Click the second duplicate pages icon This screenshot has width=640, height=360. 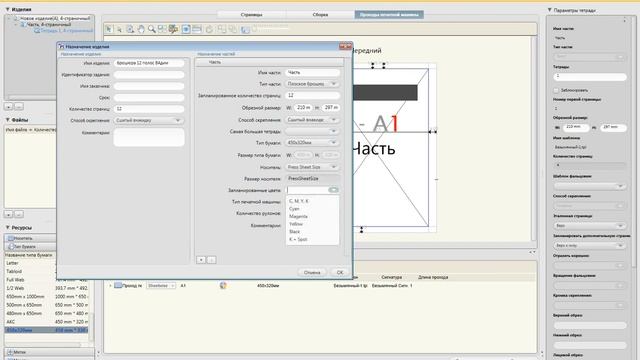(233, 29)
